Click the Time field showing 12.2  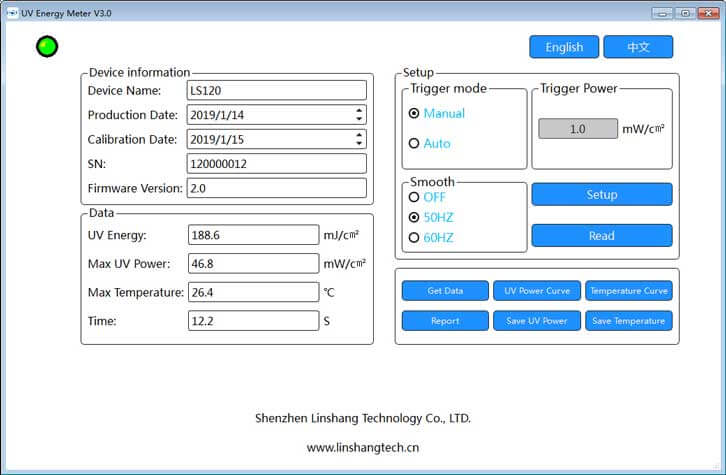tap(253, 321)
